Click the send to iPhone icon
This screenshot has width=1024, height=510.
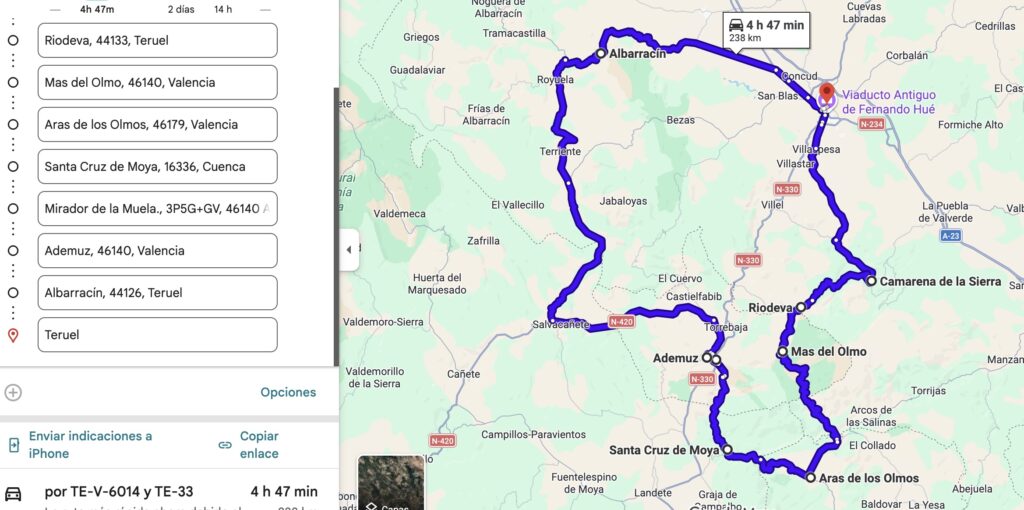[13, 445]
